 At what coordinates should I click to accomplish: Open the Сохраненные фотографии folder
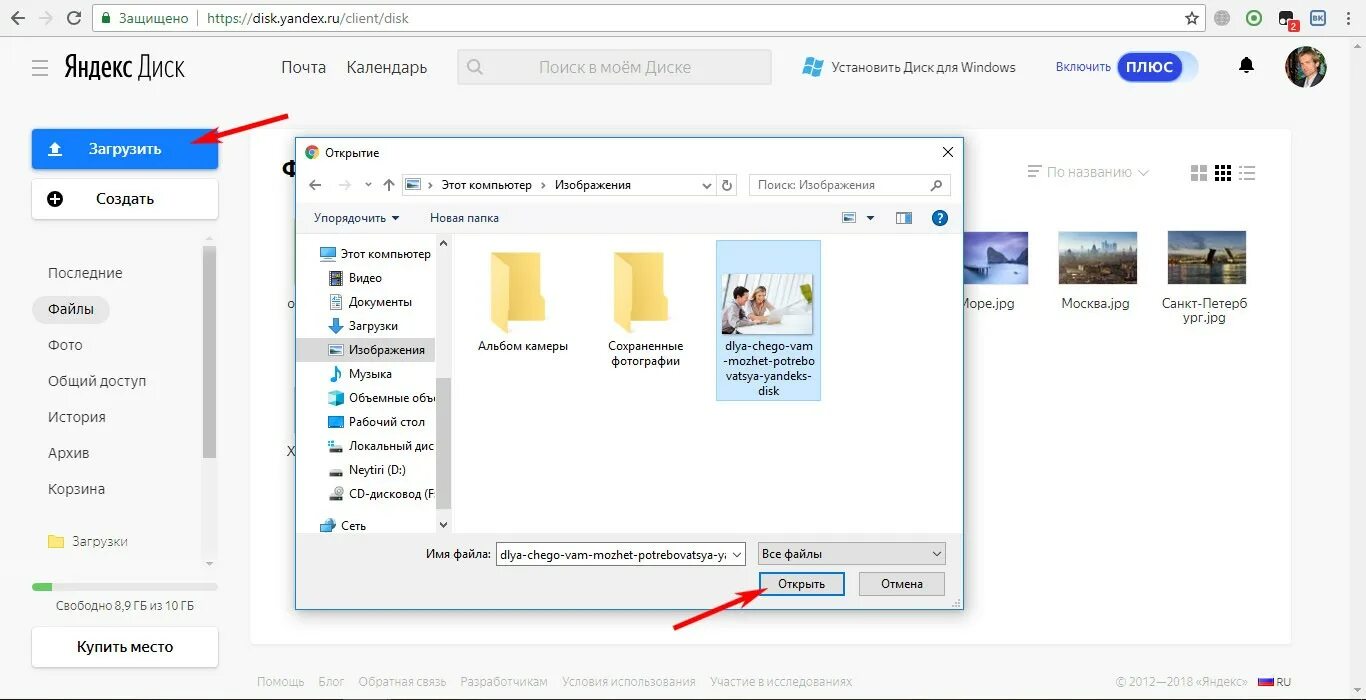click(x=645, y=309)
